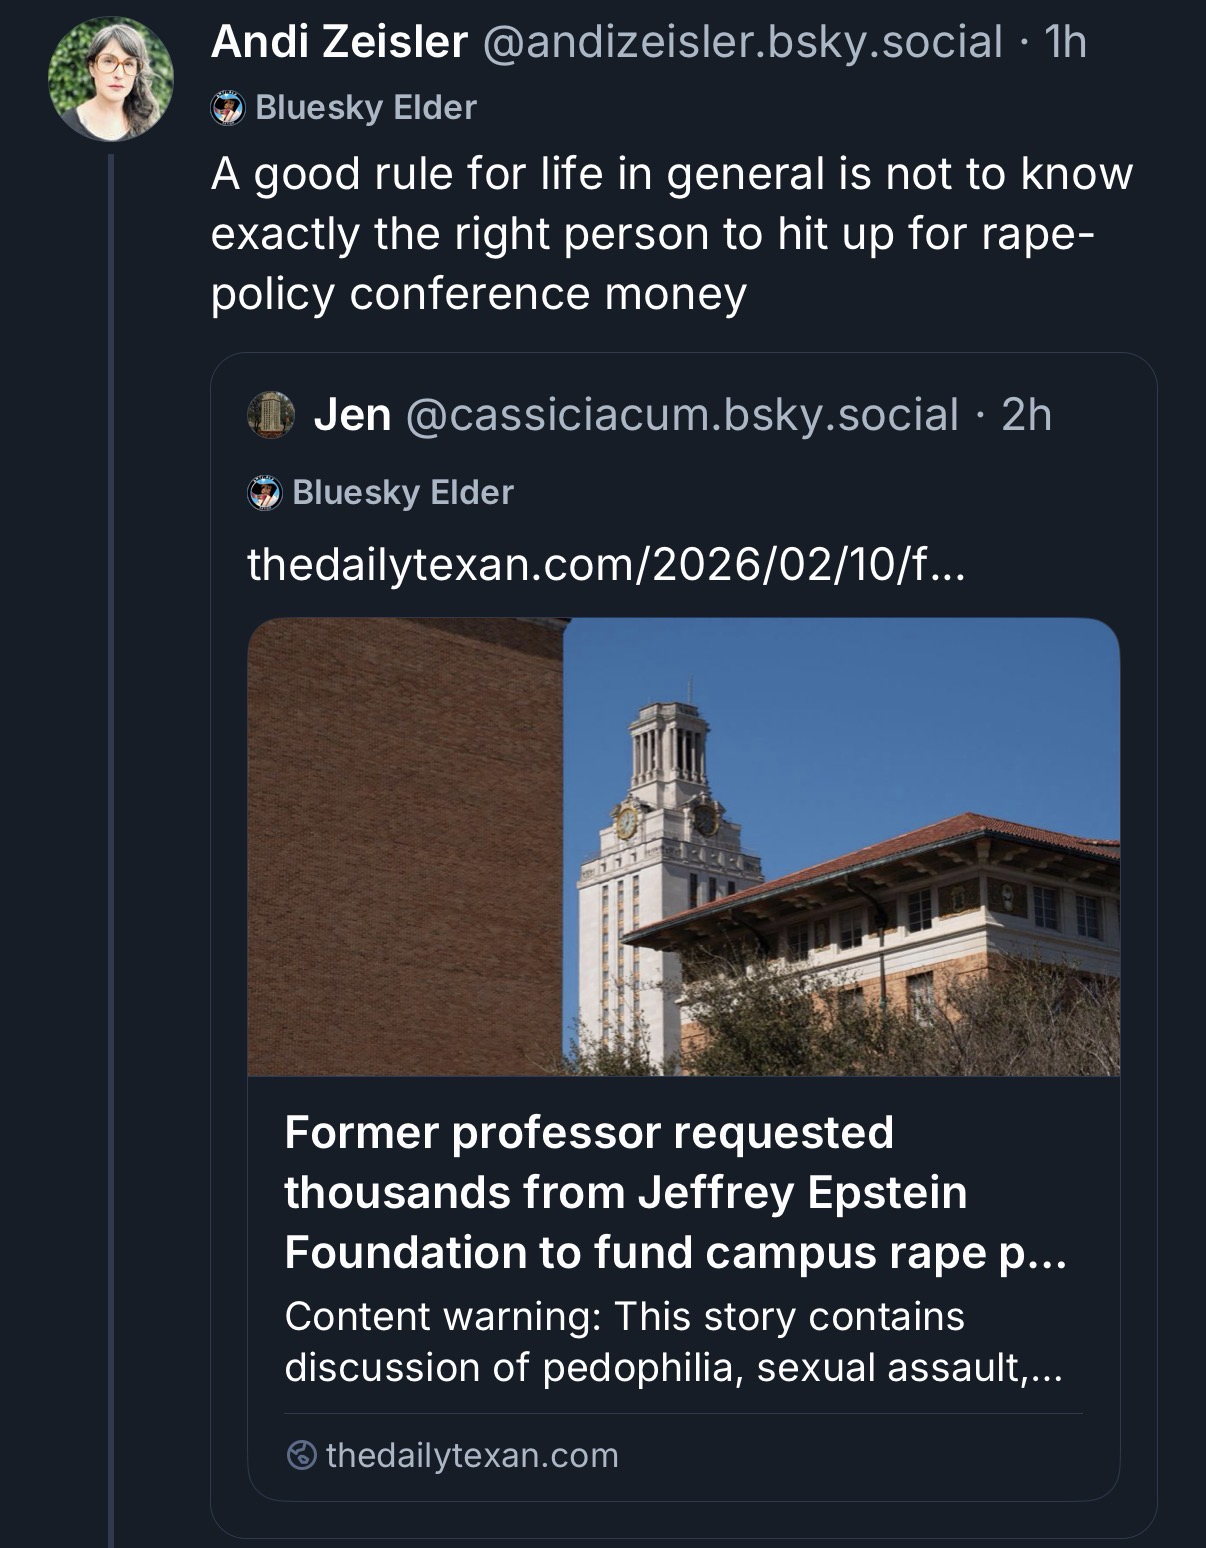Image resolution: width=1206 pixels, height=1548 pixels.
Task: Open the Andi Zeisler display name
Action: click(339, 42)
